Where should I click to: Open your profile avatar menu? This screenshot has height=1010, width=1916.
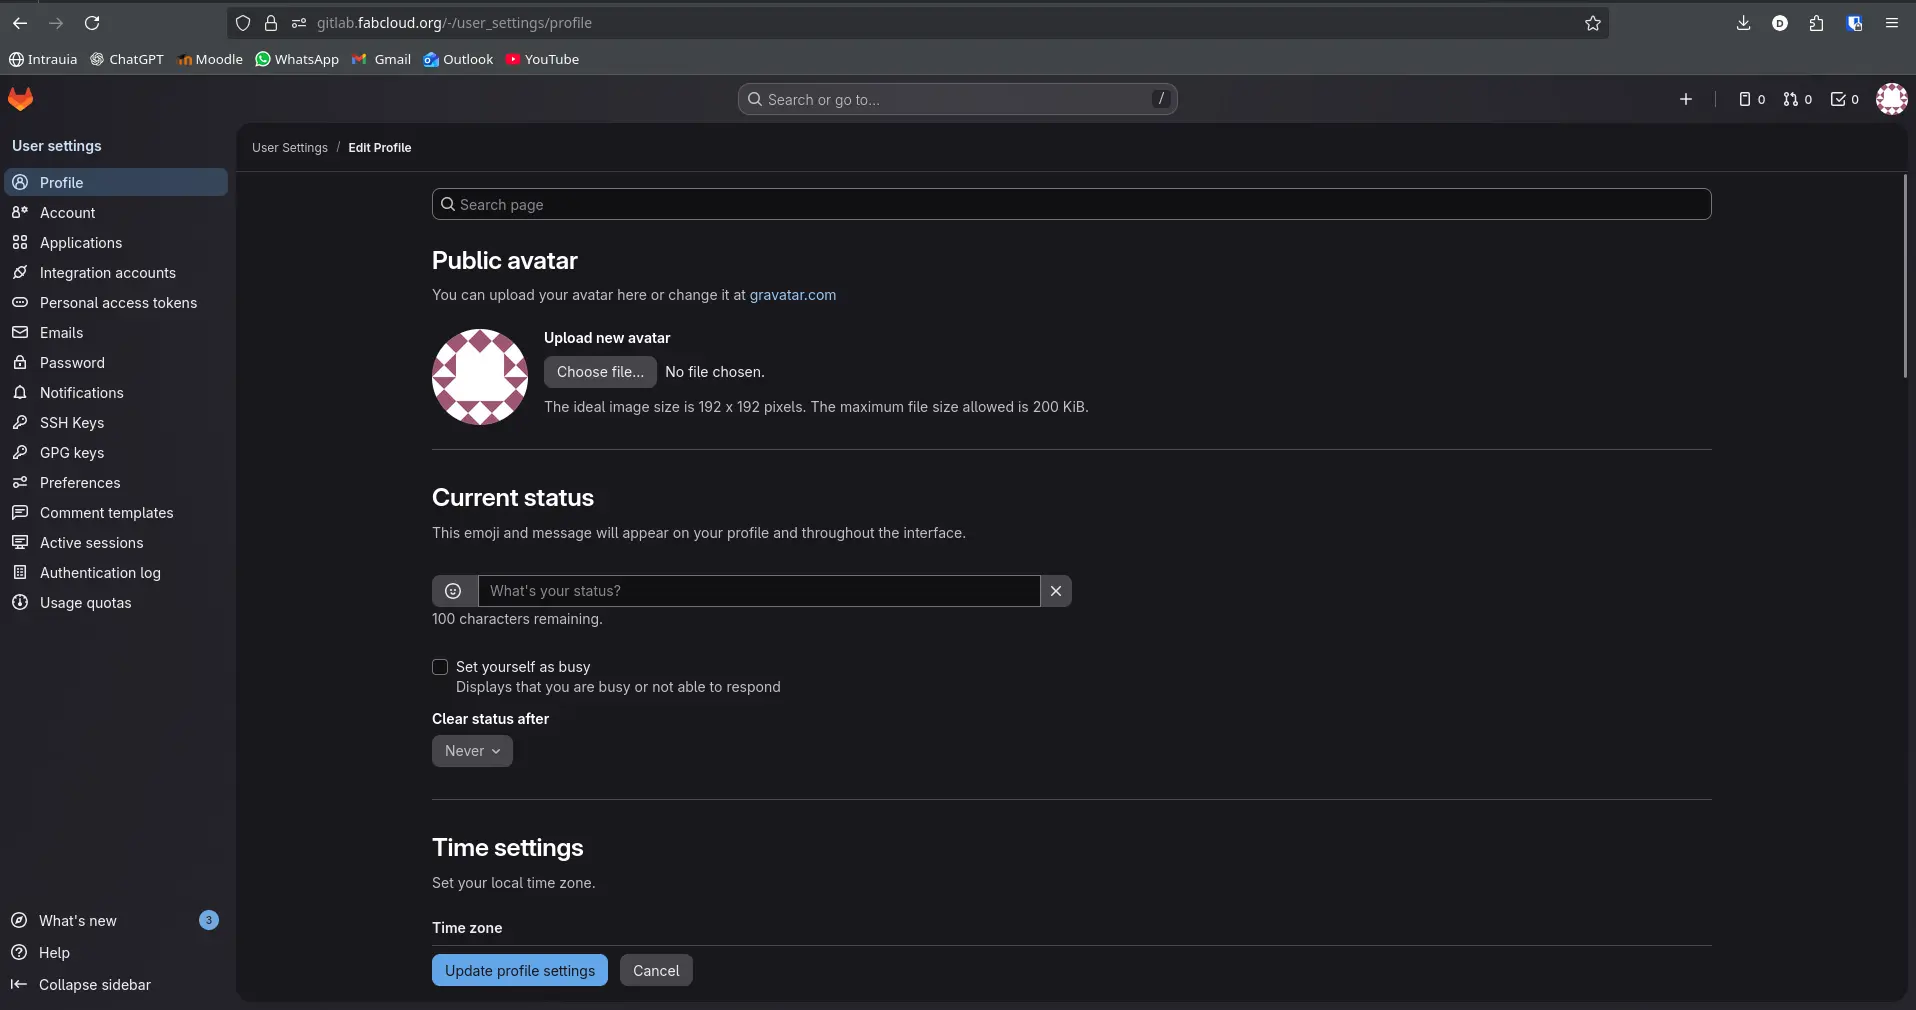tap(1891, 99)
